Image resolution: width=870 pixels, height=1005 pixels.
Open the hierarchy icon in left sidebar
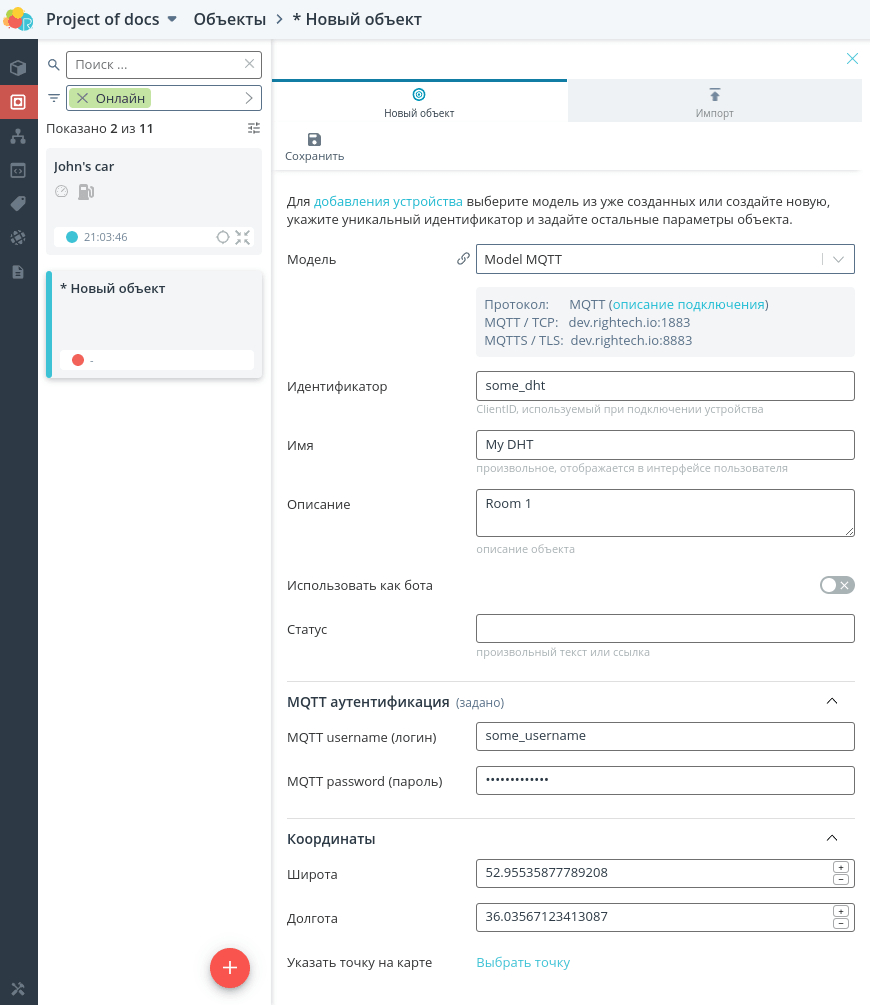coord(18,136)
